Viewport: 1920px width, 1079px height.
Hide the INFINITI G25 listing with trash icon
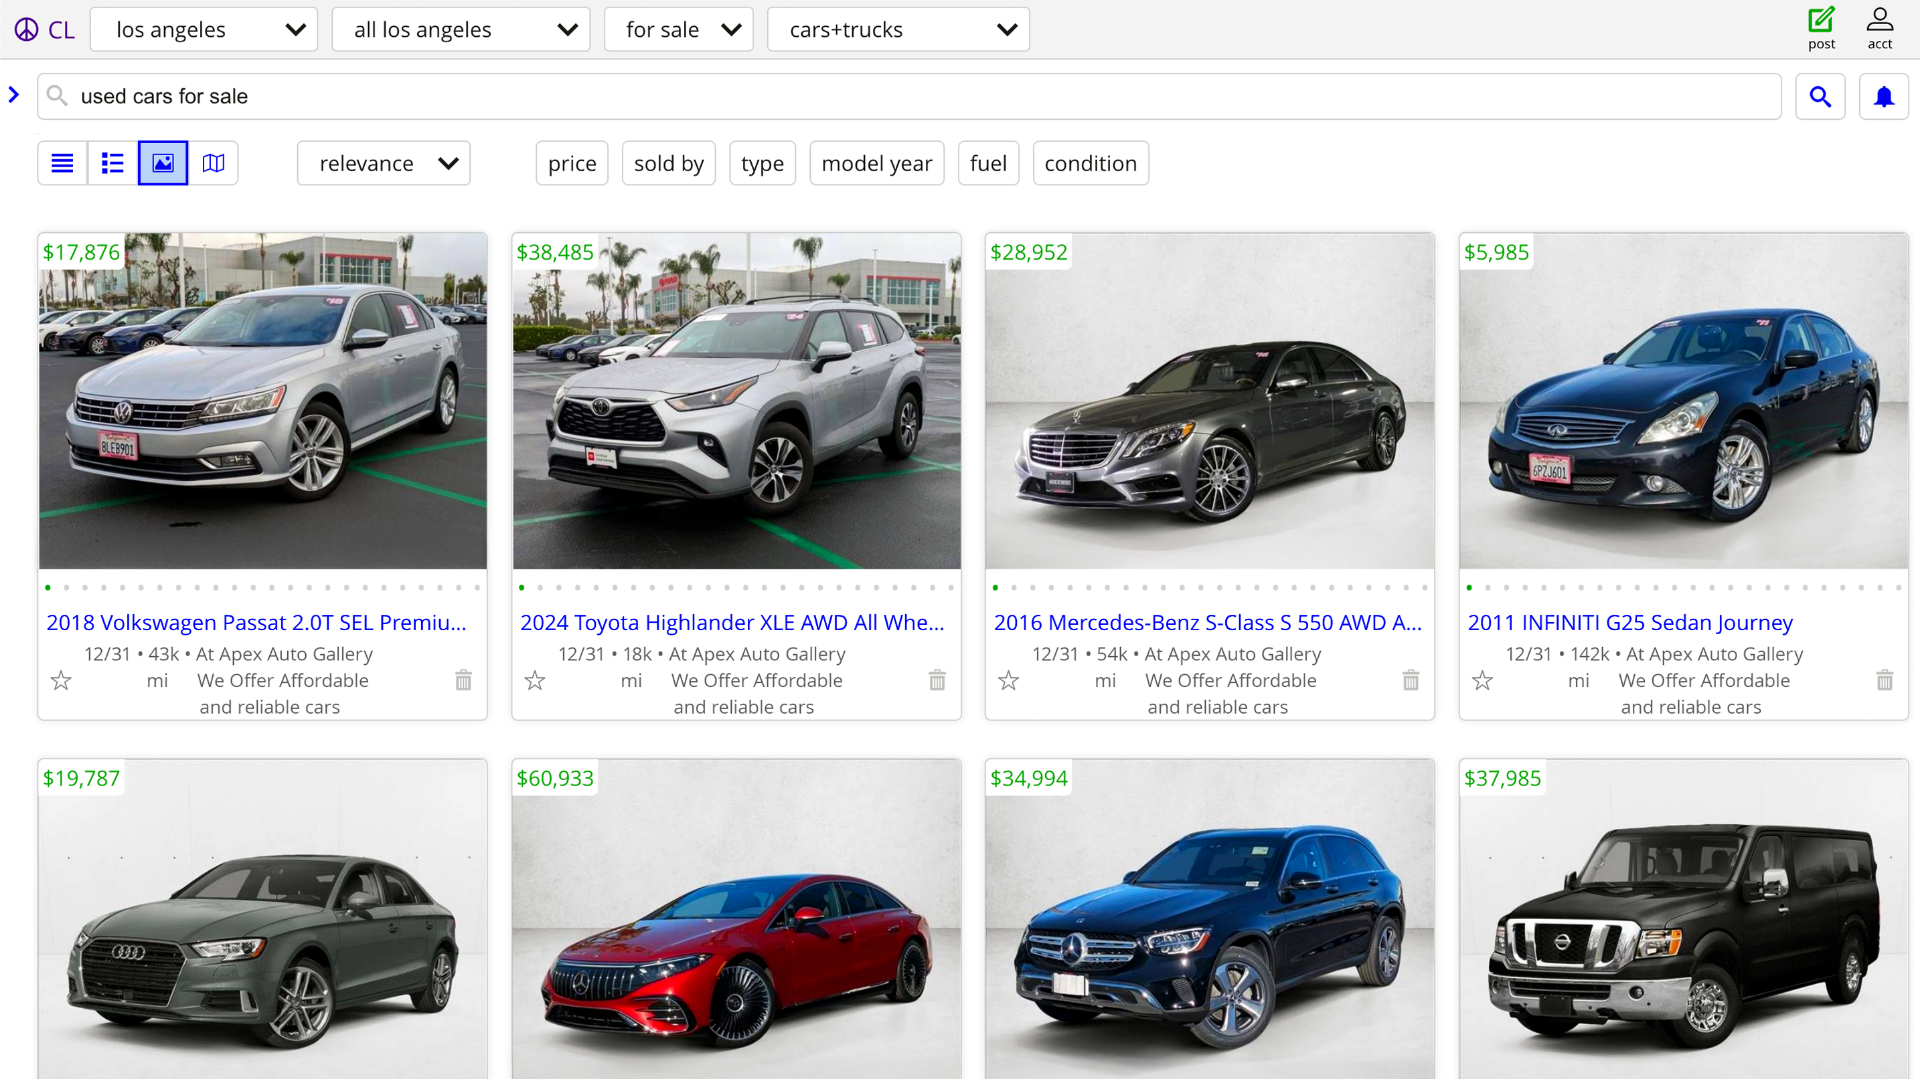pos(1884,681)
